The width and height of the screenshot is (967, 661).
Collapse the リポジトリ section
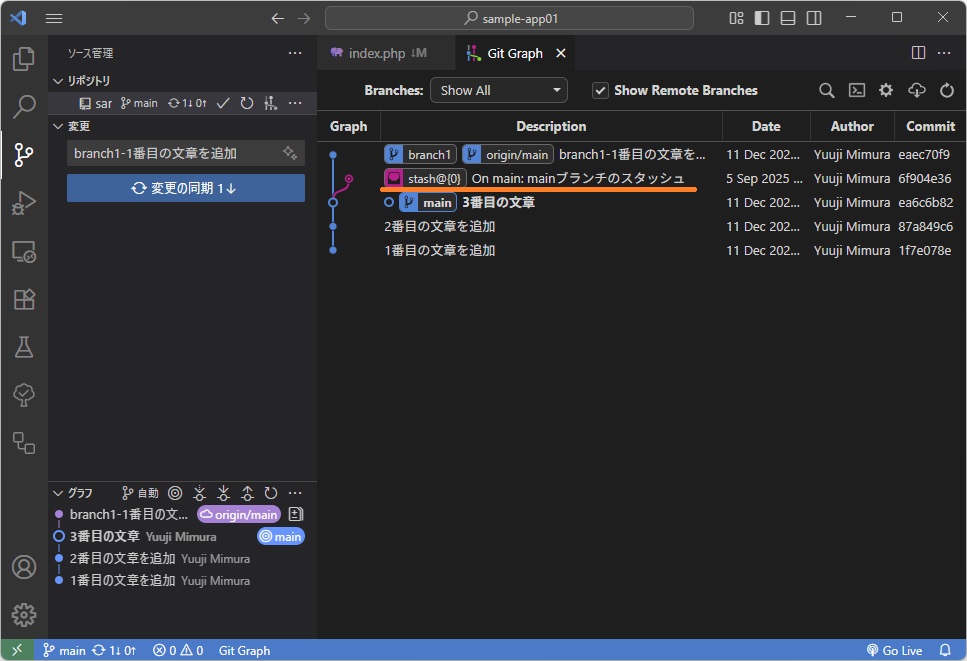(59, 81)
